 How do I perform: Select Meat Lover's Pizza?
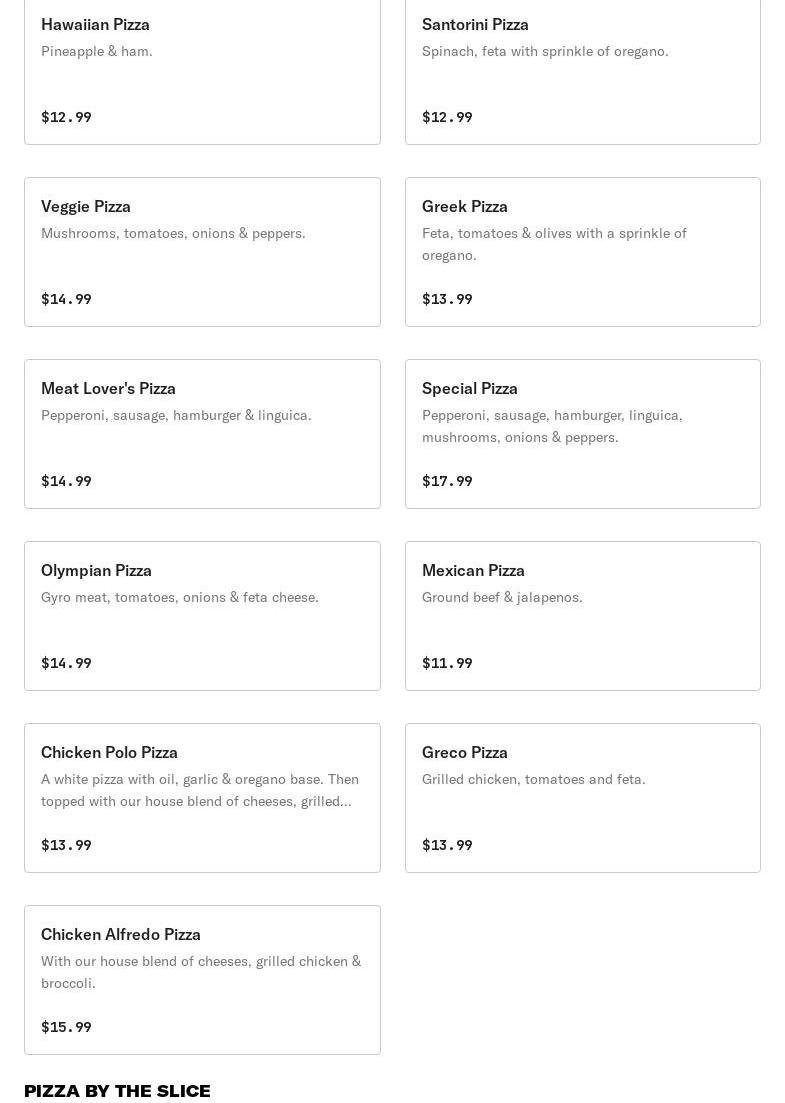(203, 434)
